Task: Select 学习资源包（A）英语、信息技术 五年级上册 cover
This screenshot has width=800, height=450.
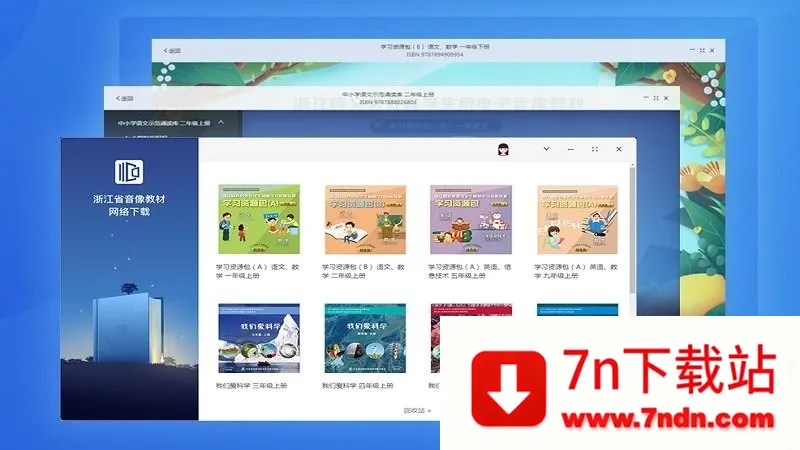Action: click(x=470, y=218)
